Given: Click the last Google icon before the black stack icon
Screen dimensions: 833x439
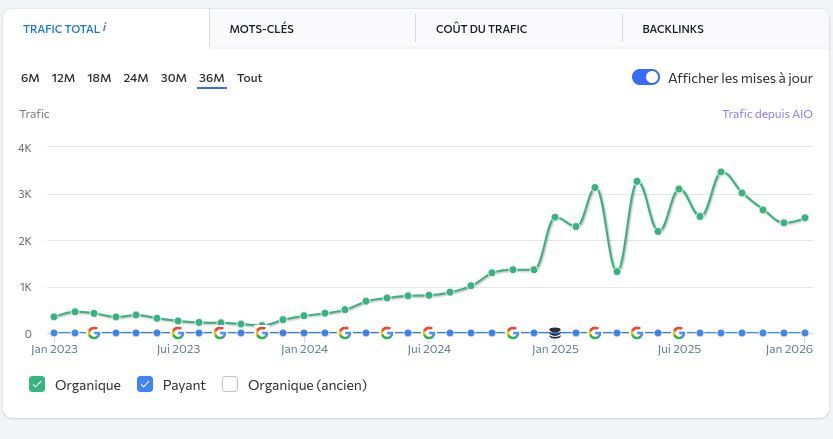Looking at the screenshot, I should click(x=512, y=333).
